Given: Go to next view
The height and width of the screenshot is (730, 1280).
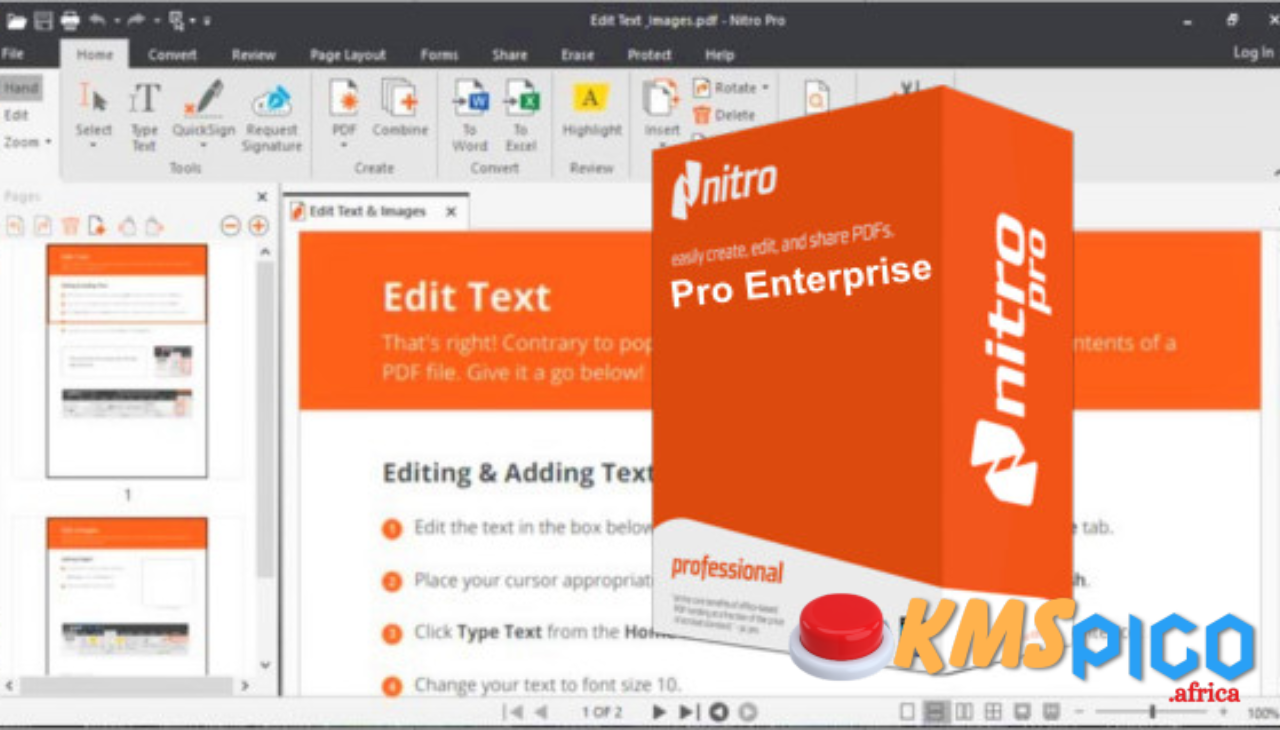Looking at the screenshot, I should coord(747,712).
